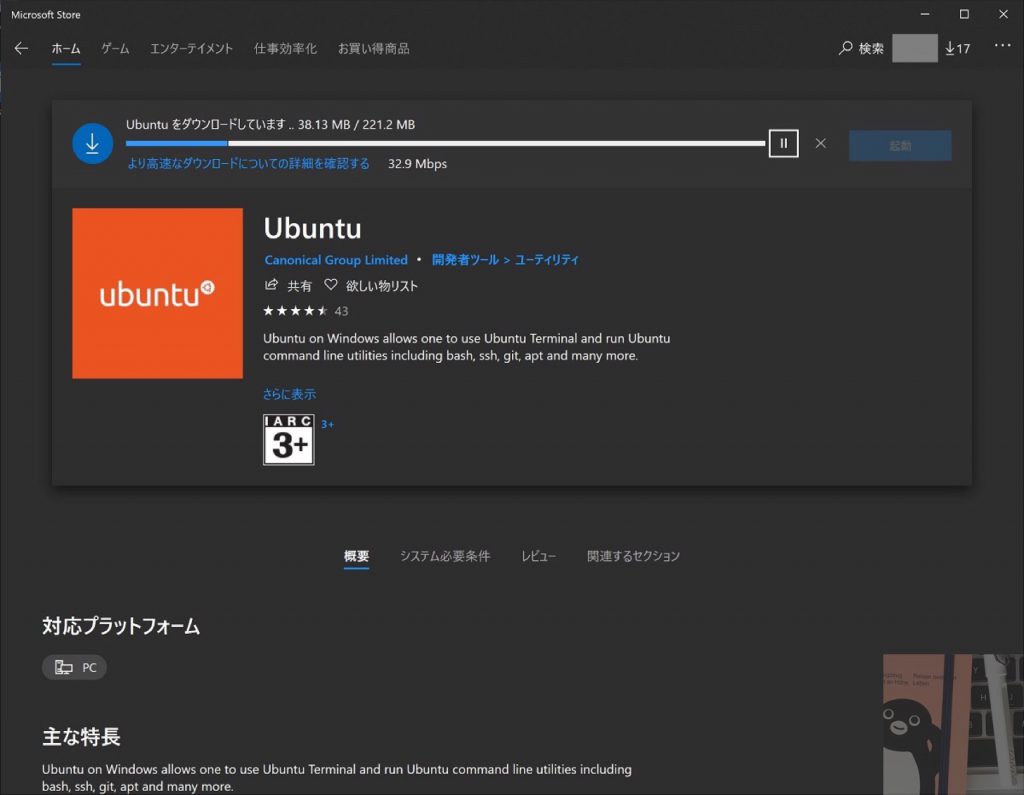Open the ユーティリティ subcategory link

547,260
